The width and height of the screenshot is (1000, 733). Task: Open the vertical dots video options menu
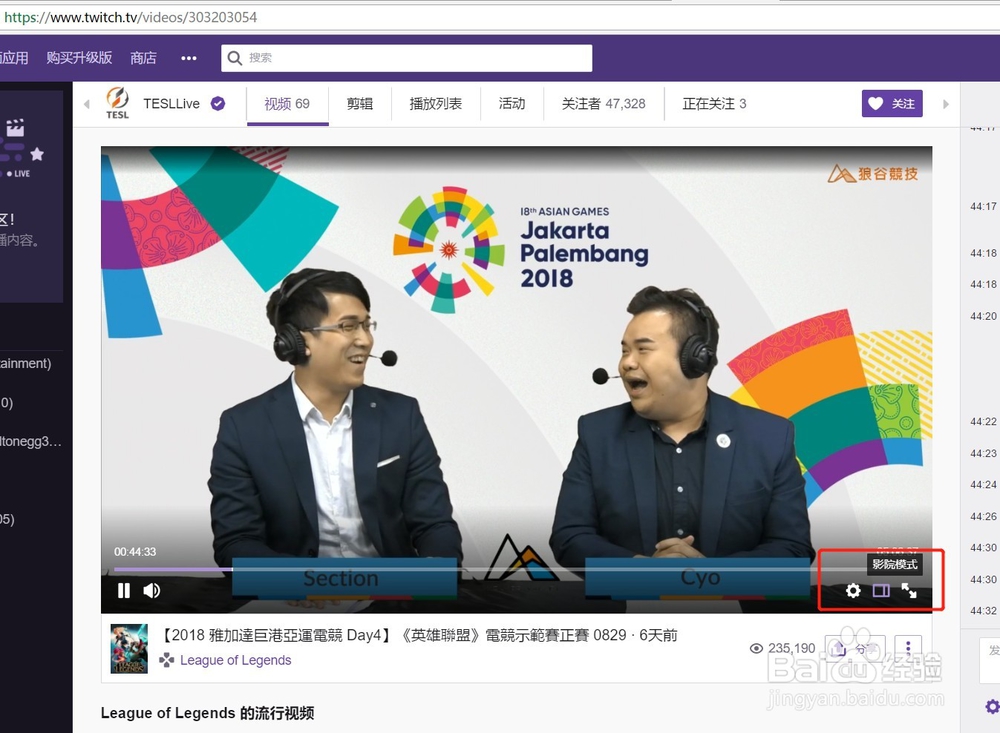click(908, 649)
